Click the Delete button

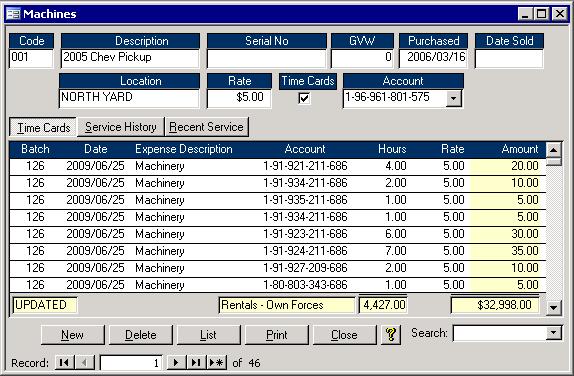(141, 335)
